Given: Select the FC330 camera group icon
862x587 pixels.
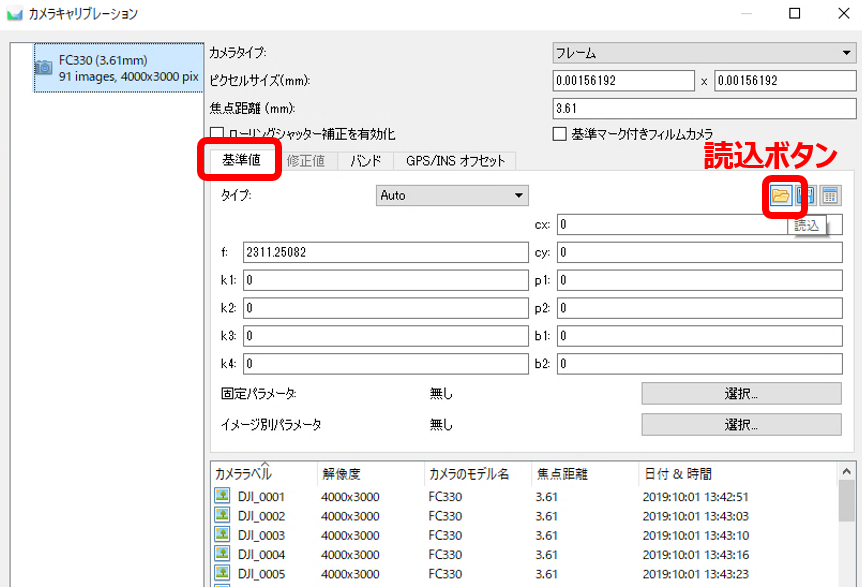Looking at the screenshot, I should click(x=43, y=68).
